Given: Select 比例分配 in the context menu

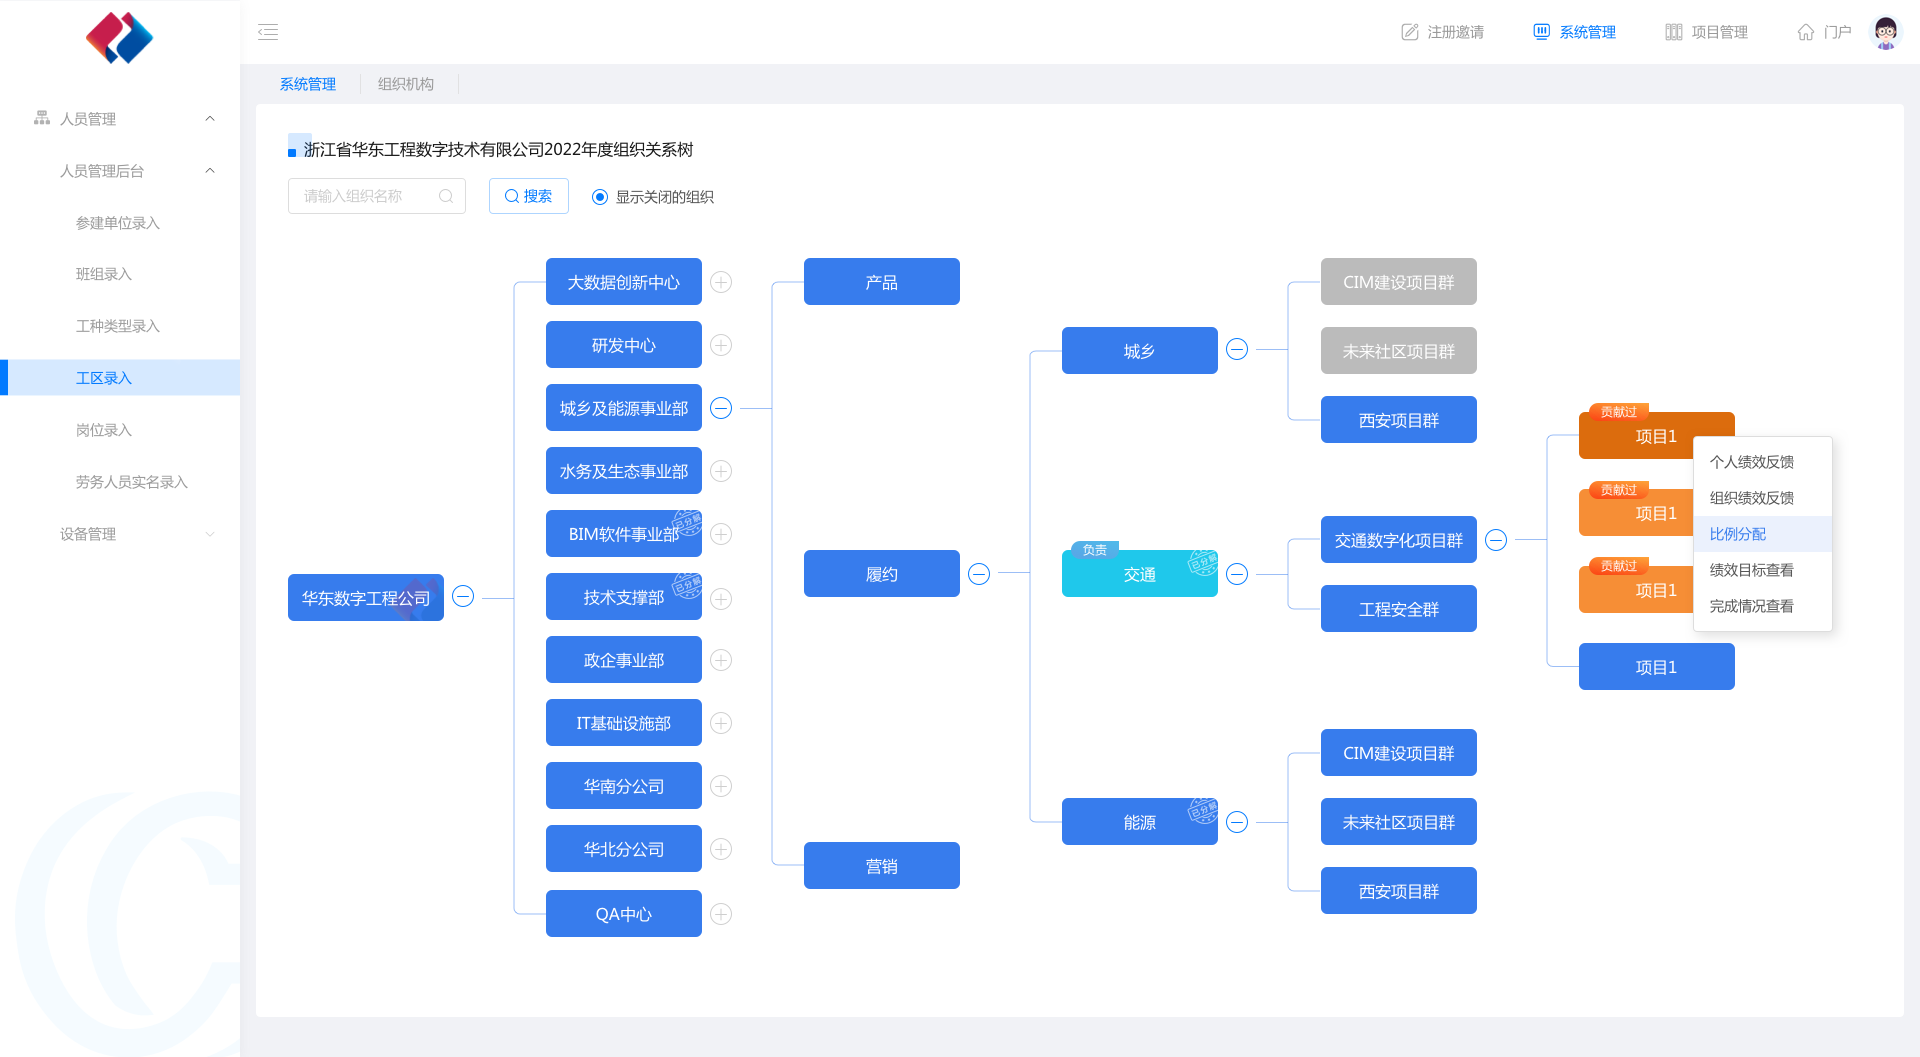Looking at the screenshot, I should [x=1762, y=534].
